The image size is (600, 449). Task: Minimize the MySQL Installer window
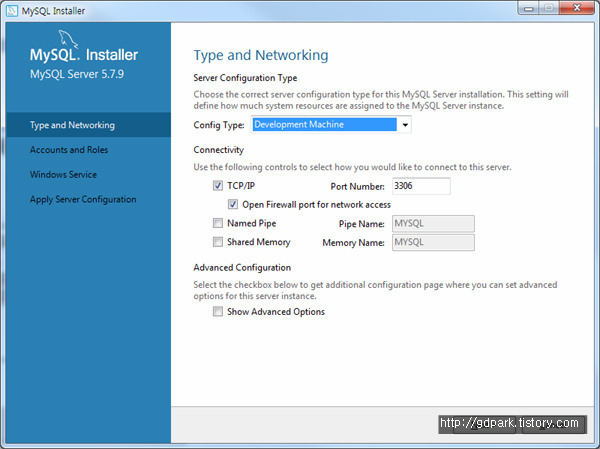pos(529,8)
